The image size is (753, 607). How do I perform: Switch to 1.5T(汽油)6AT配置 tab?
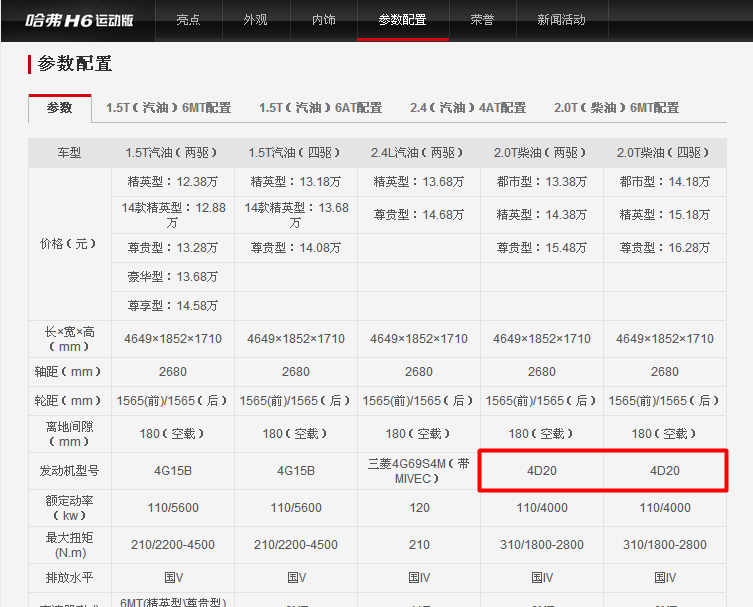320,108
